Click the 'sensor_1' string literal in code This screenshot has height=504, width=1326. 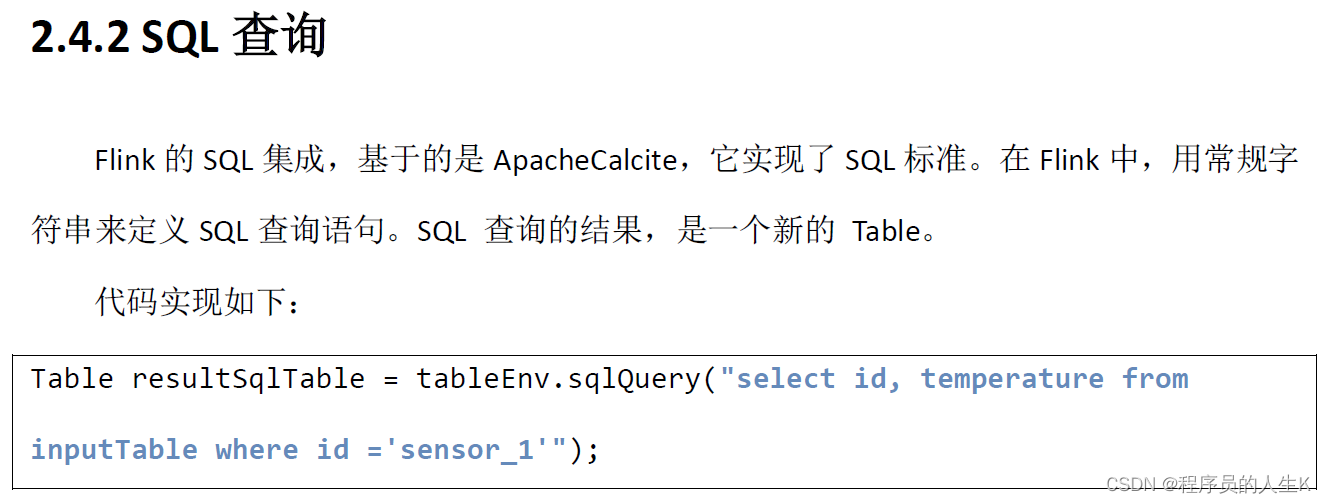coord(467,450)
